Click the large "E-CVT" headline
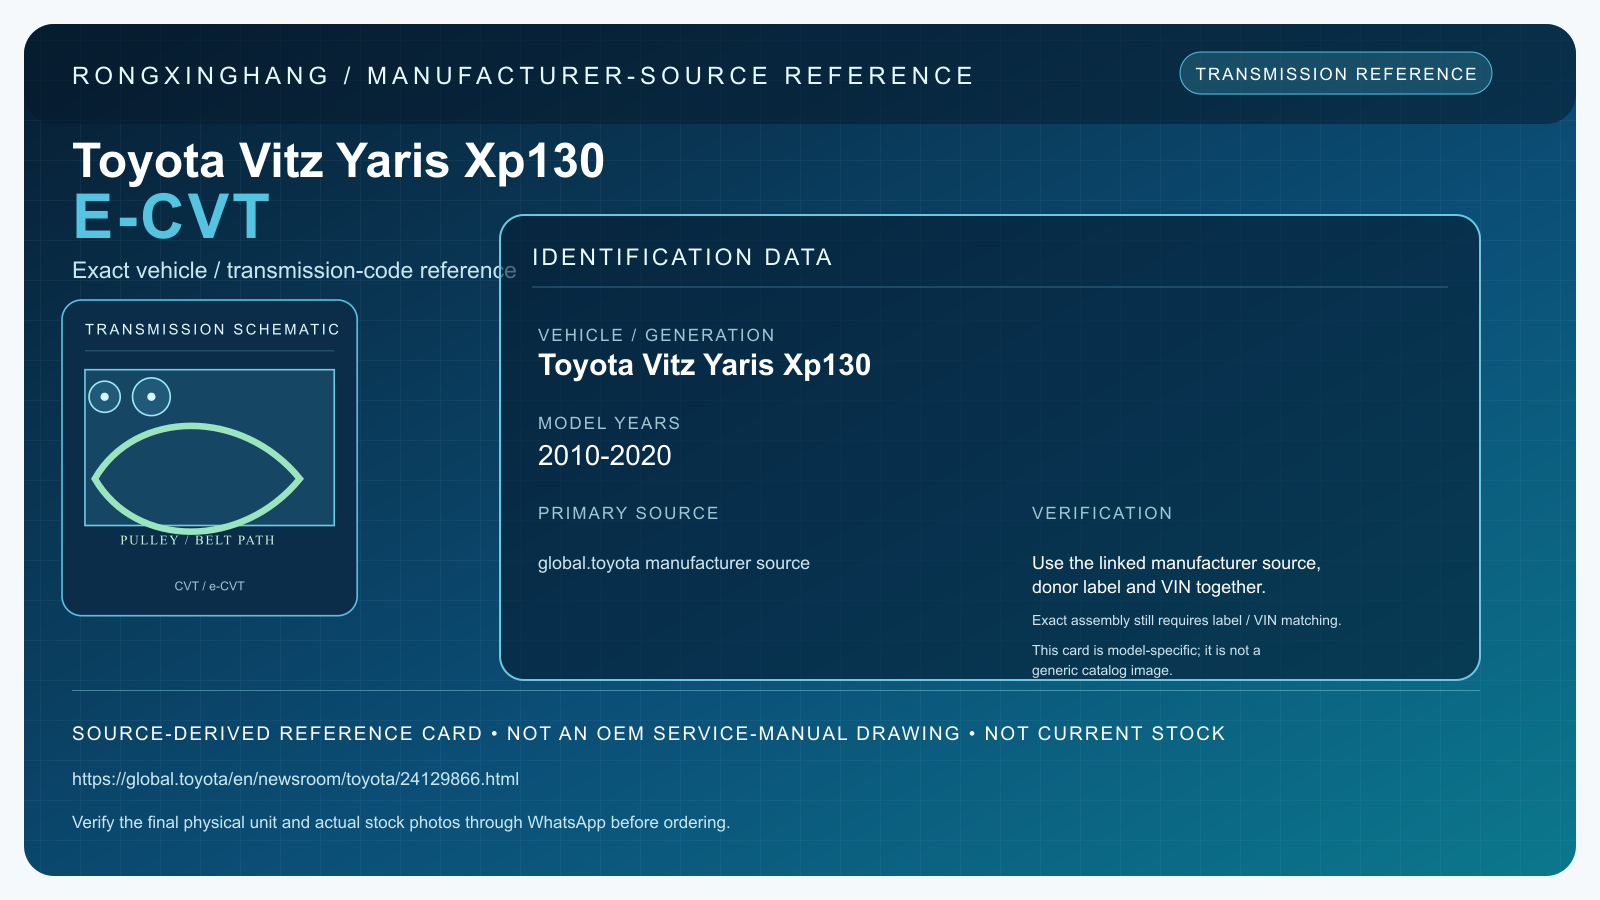1600x900 pixels. (172, 217)
